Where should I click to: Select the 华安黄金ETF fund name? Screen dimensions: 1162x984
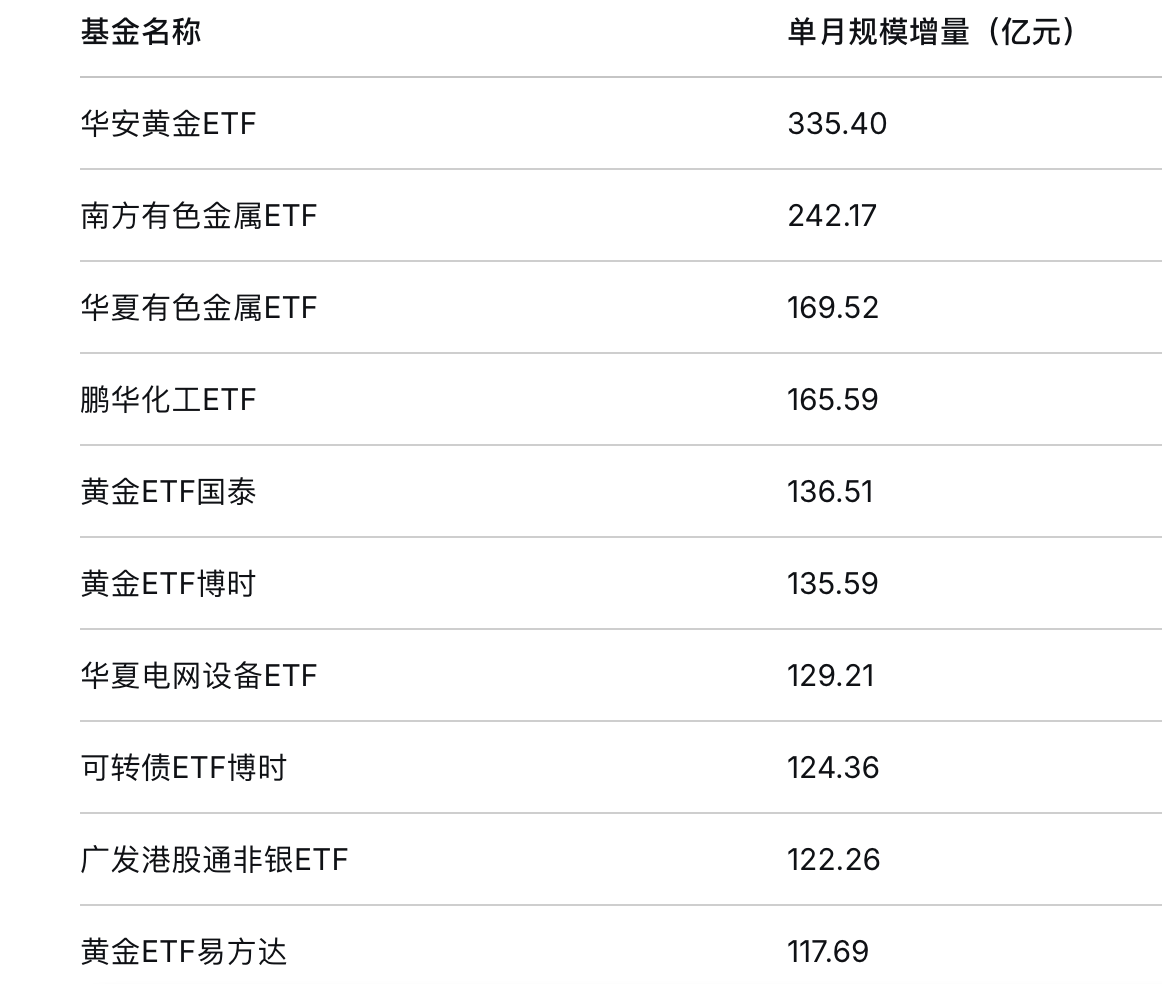[x=168, y=124]
